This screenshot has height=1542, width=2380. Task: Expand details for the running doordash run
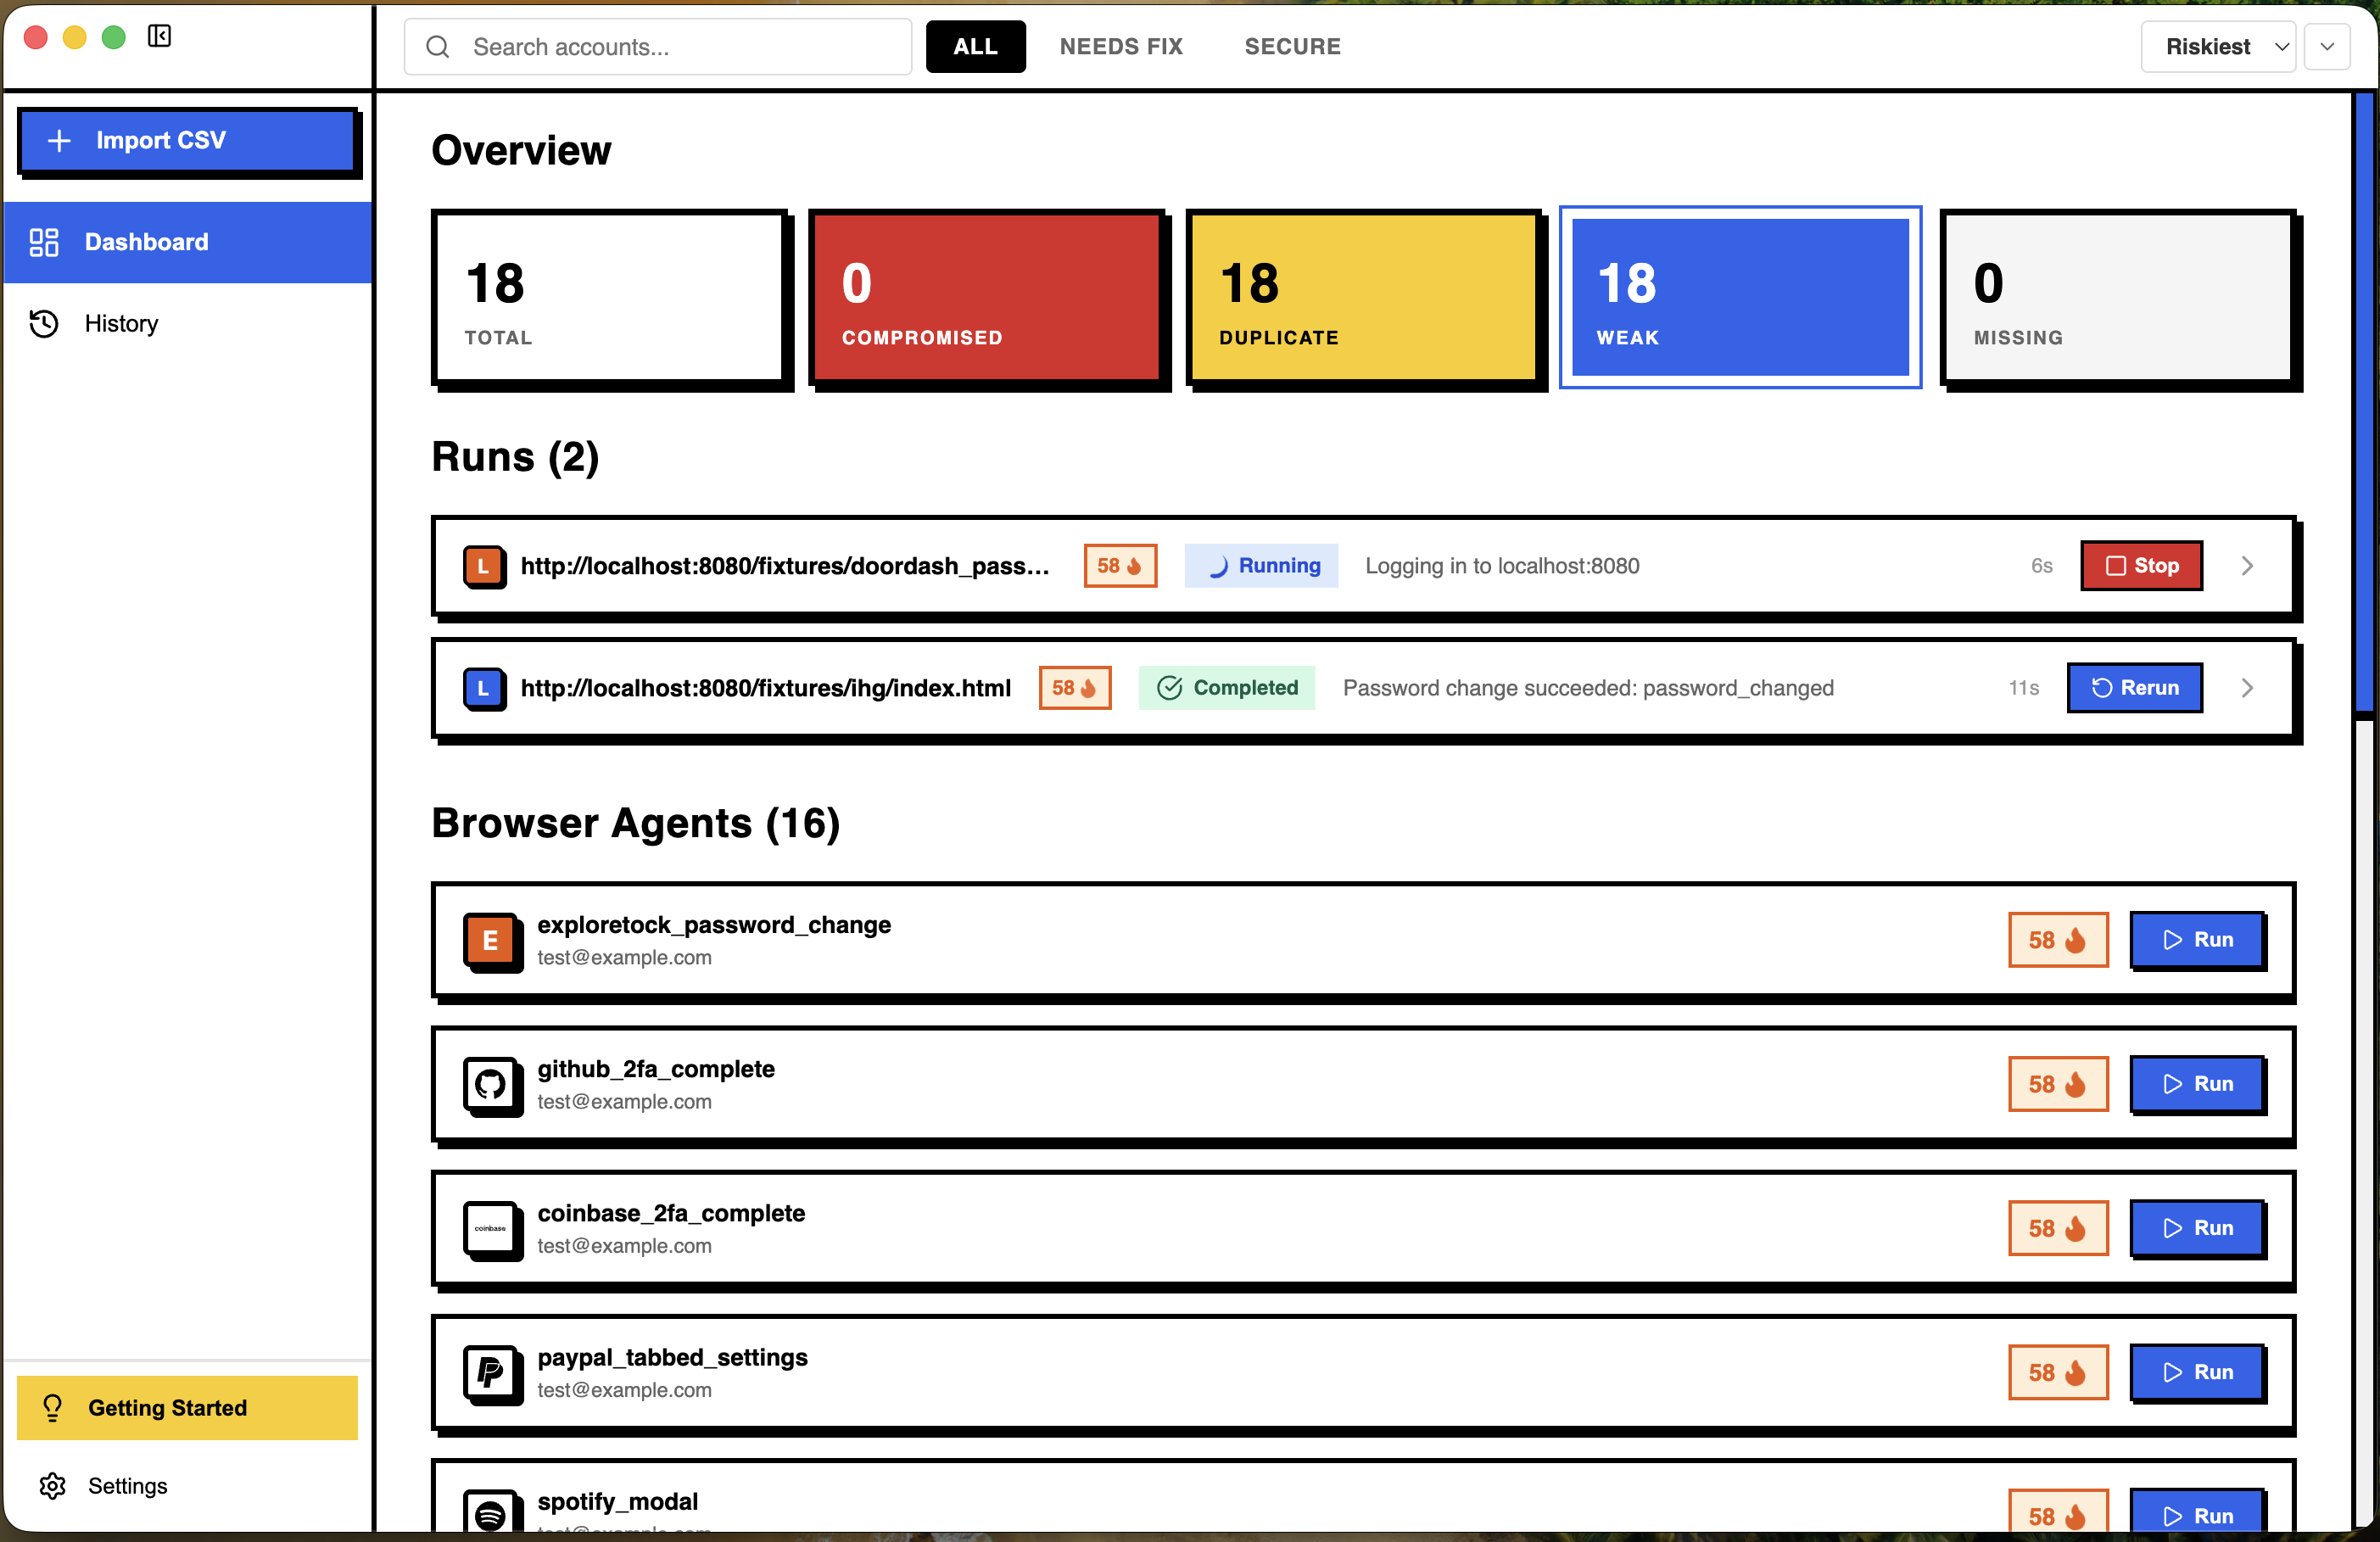tap(2247, 566)
